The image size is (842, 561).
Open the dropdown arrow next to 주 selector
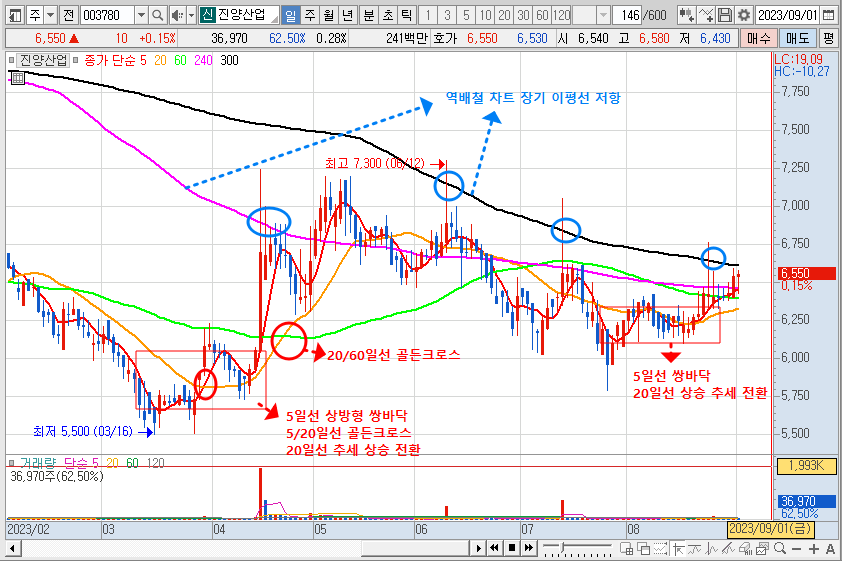click(x=50, y=15)
